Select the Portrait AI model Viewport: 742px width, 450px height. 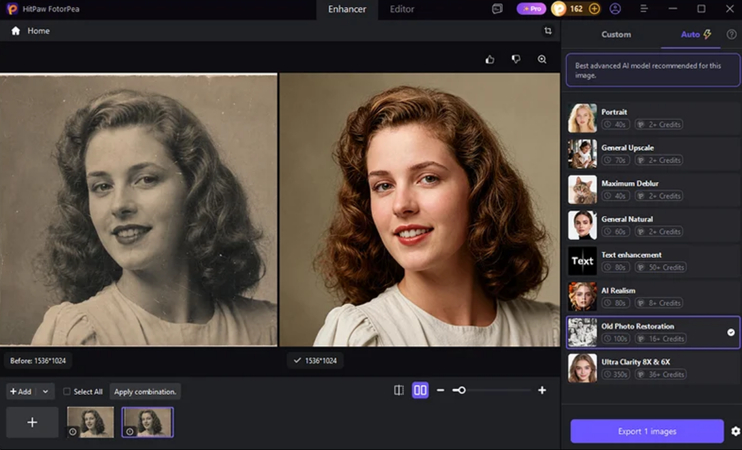[x=653, y=118]
